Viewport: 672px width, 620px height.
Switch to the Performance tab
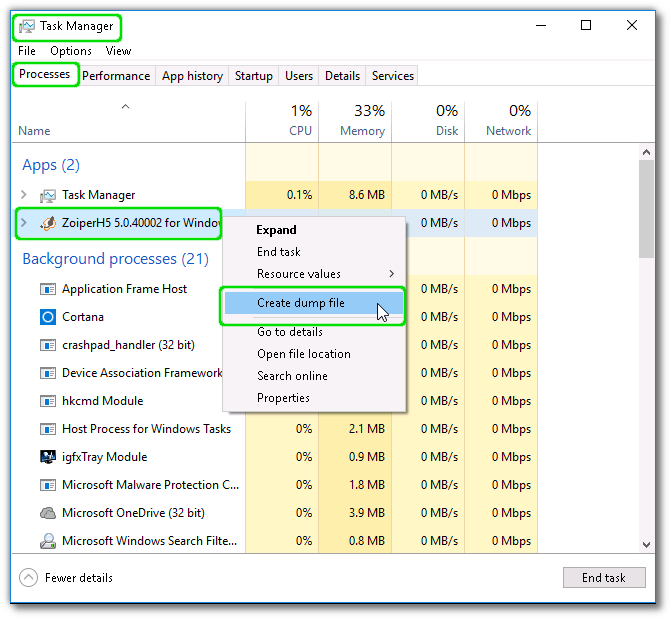click(116, 76)
